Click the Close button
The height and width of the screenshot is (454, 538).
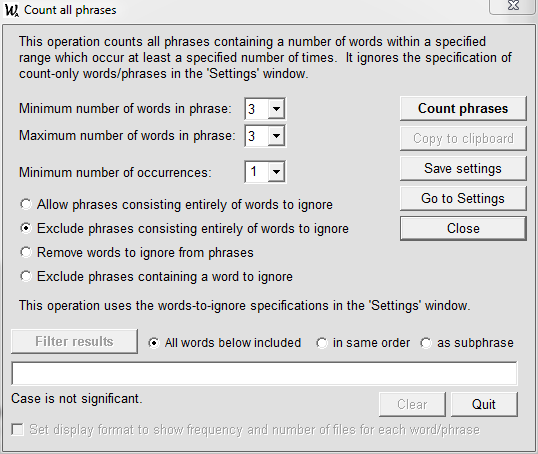[463, 228]
